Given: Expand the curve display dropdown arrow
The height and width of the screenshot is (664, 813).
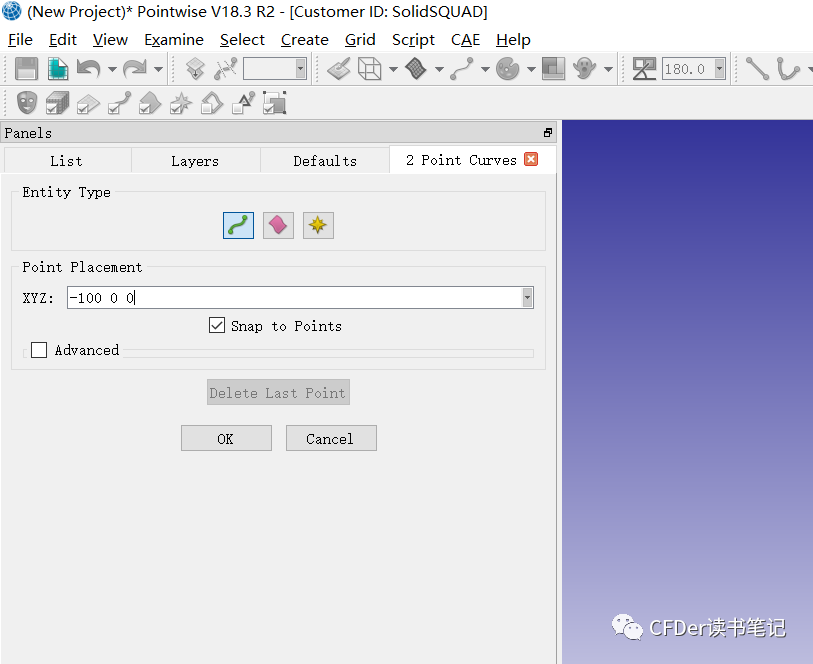Looking at the screenshot, I should click(485, 69).
